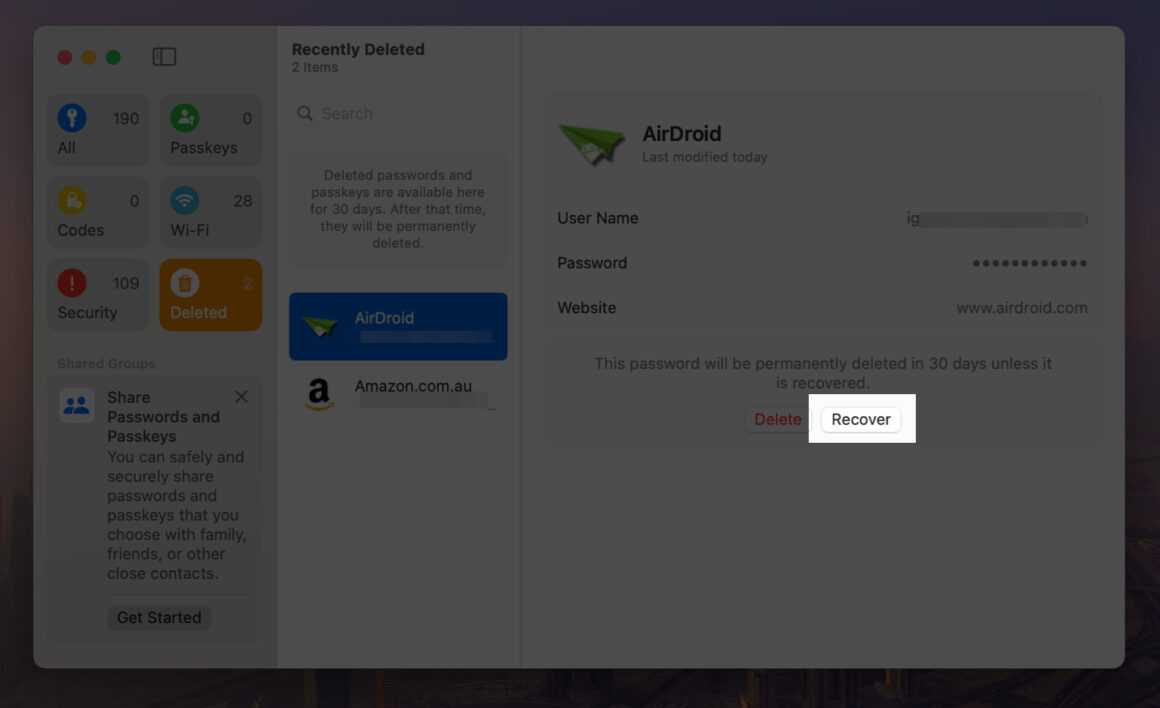This screenshot has width=1160, height=708.
Task: Toggle the sidebar visibility
Action: [x=164, y=56]
